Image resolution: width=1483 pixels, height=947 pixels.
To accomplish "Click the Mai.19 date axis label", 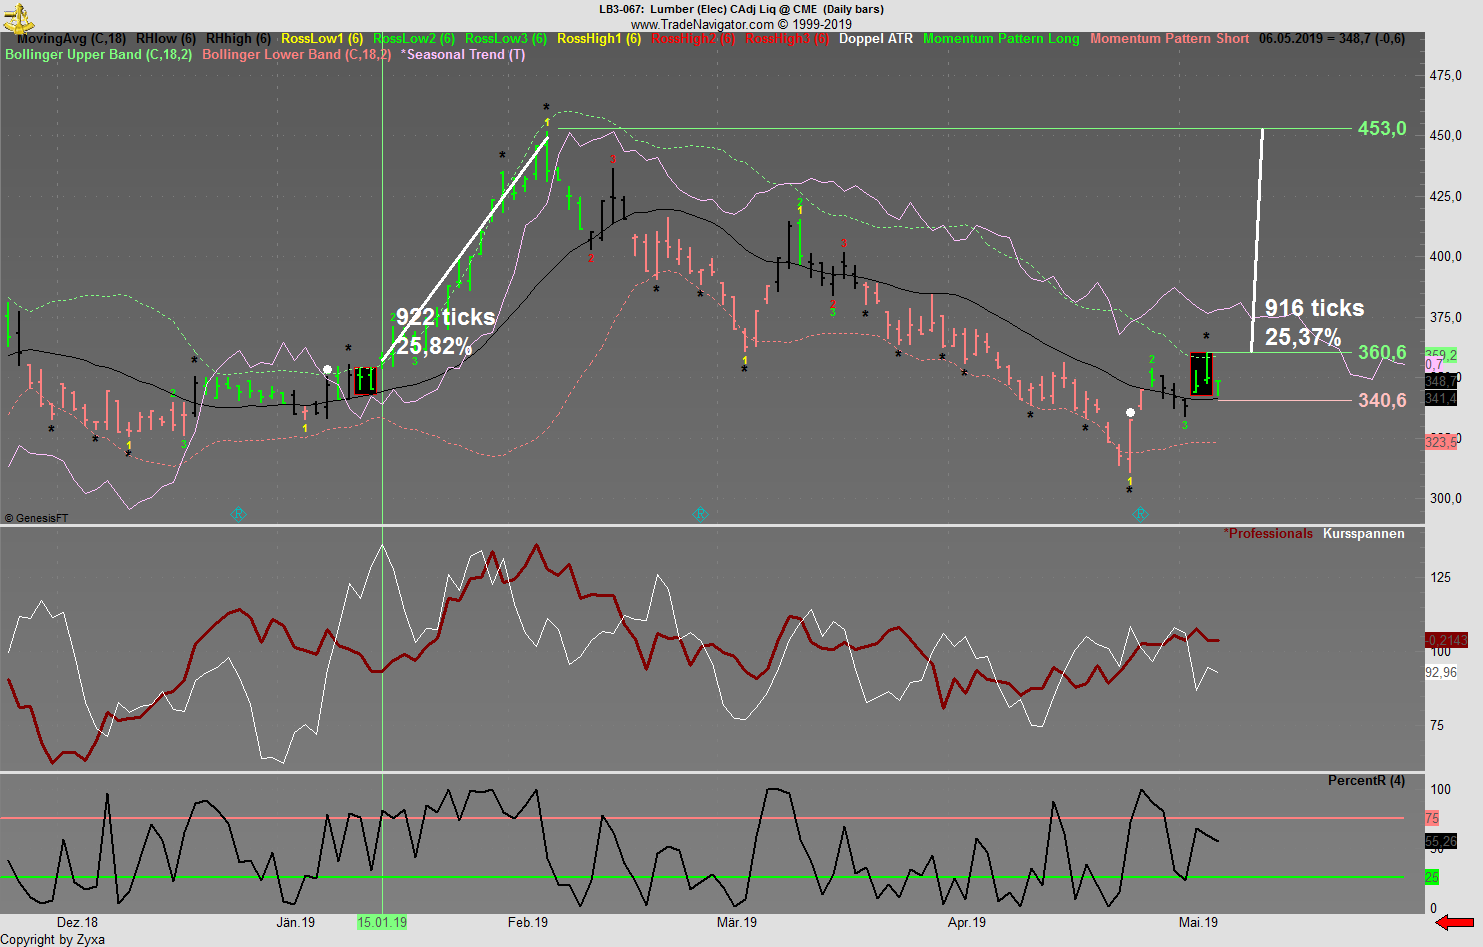I will [1198, 922].
